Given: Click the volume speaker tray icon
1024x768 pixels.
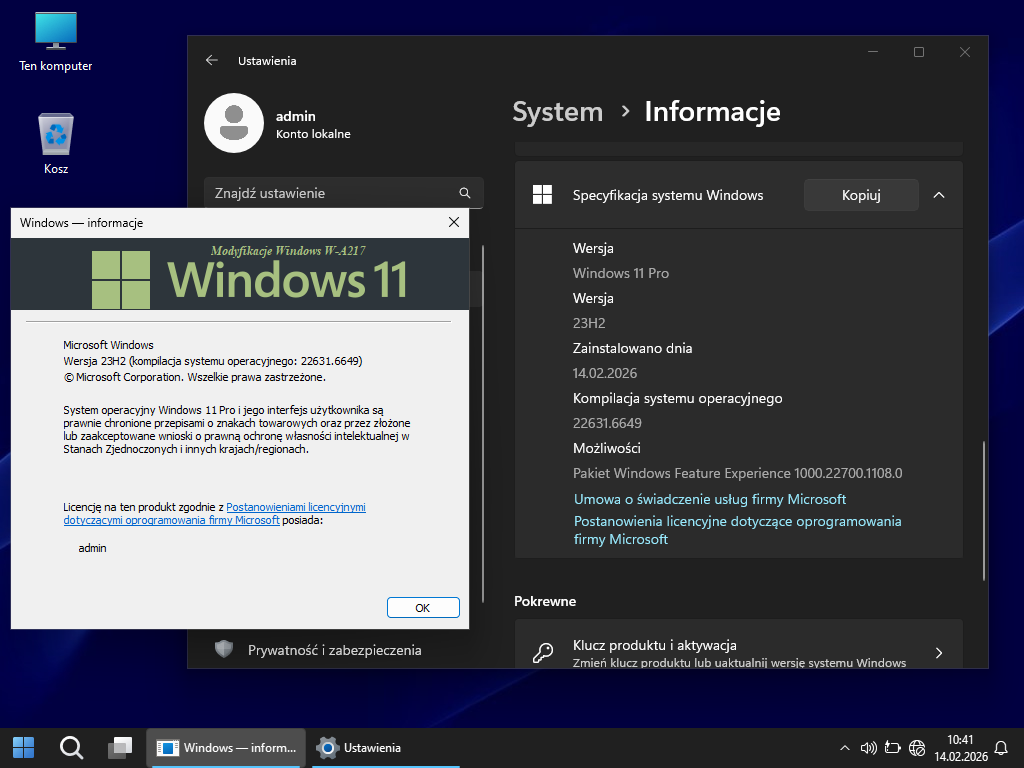Looking at the screenshot, I should 868,747.
